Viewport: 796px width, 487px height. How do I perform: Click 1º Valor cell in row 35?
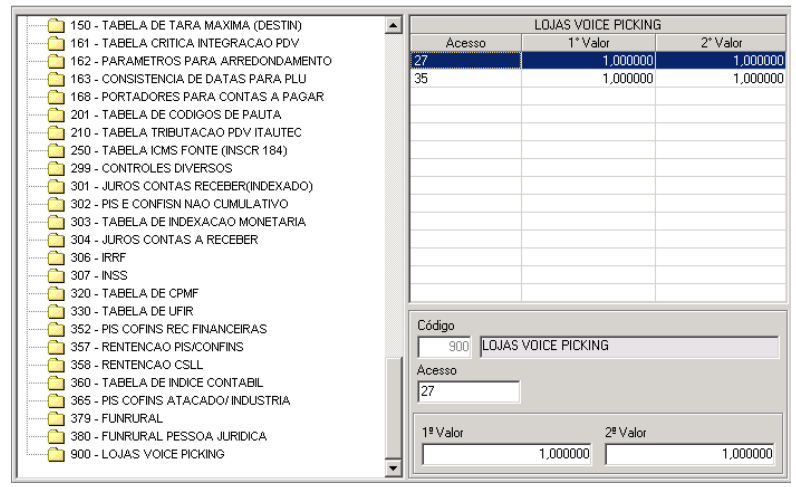pyautogui.click(x=588, y=78)
